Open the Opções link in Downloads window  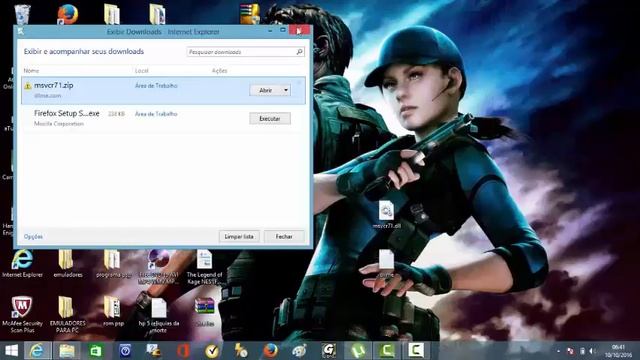(33, 237)
